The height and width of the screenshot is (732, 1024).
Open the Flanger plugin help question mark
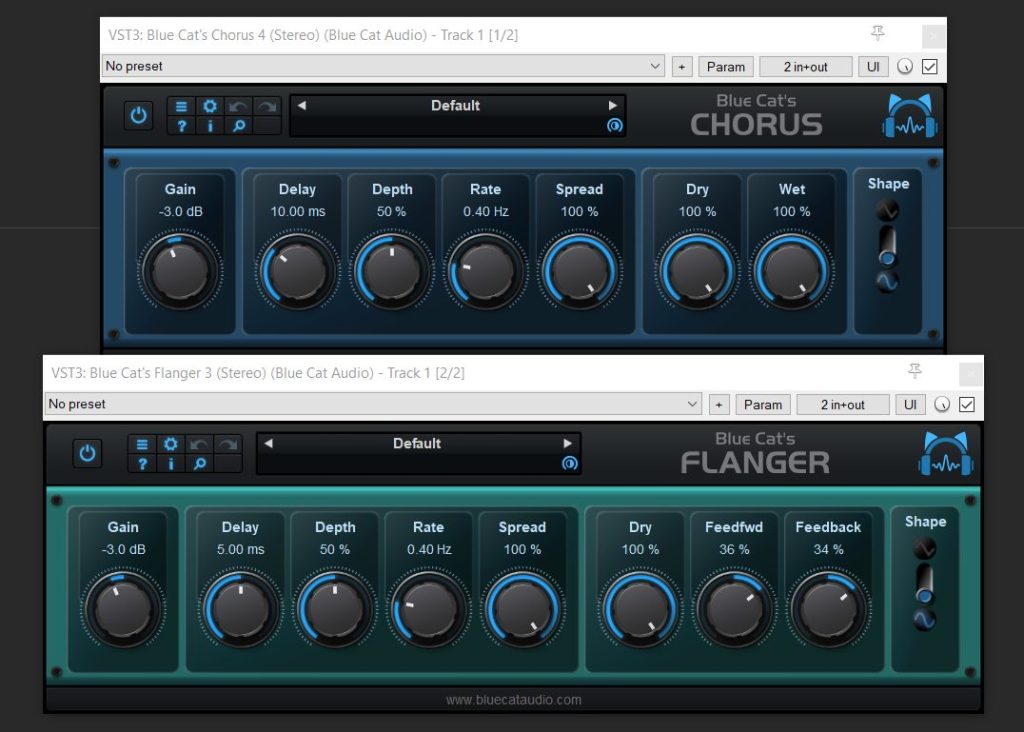[x=142, y=464]
